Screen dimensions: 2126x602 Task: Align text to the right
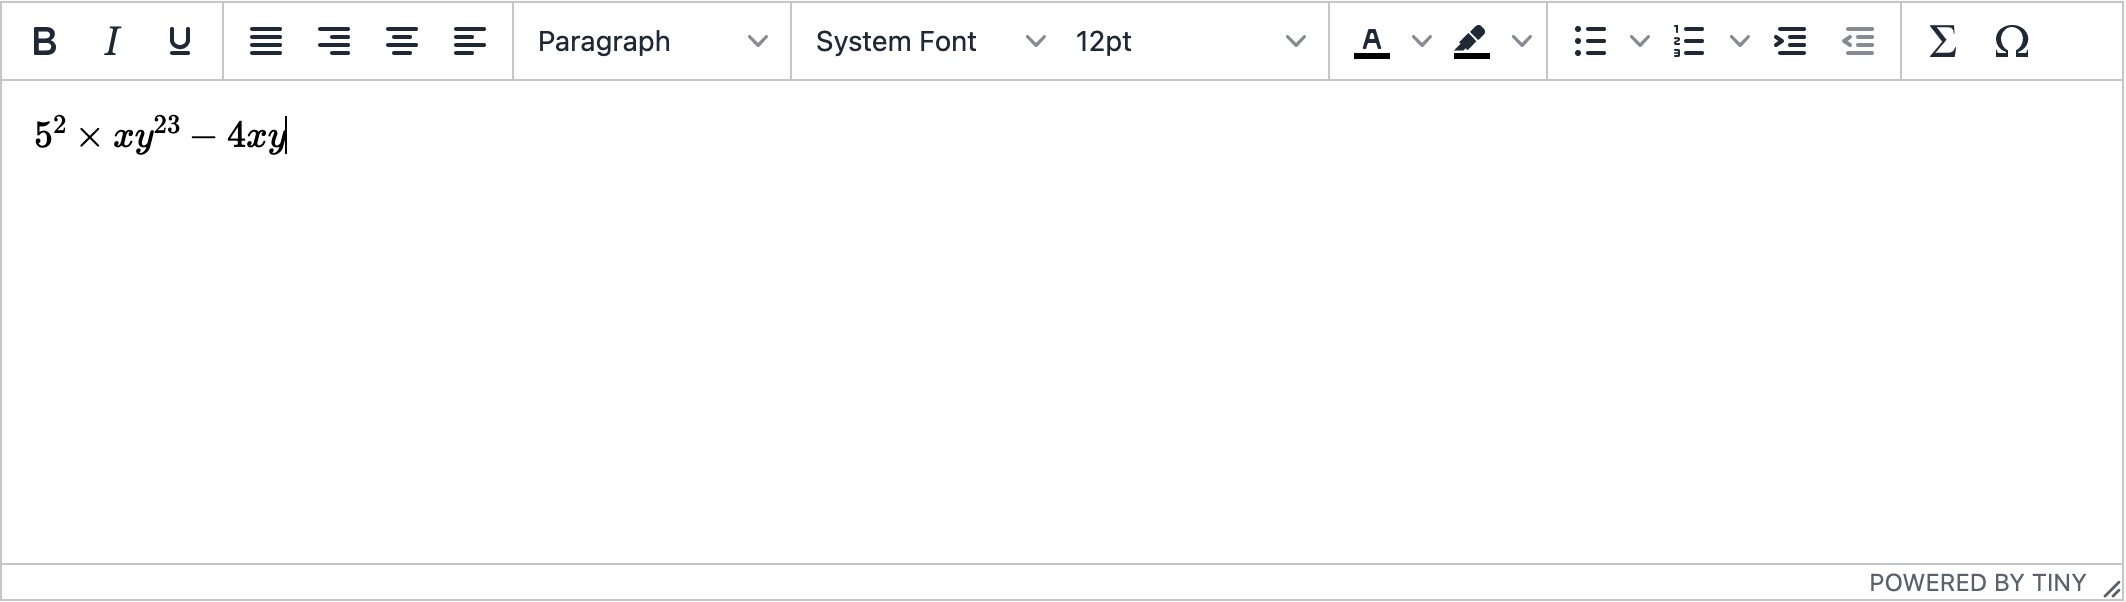[334, 41]
